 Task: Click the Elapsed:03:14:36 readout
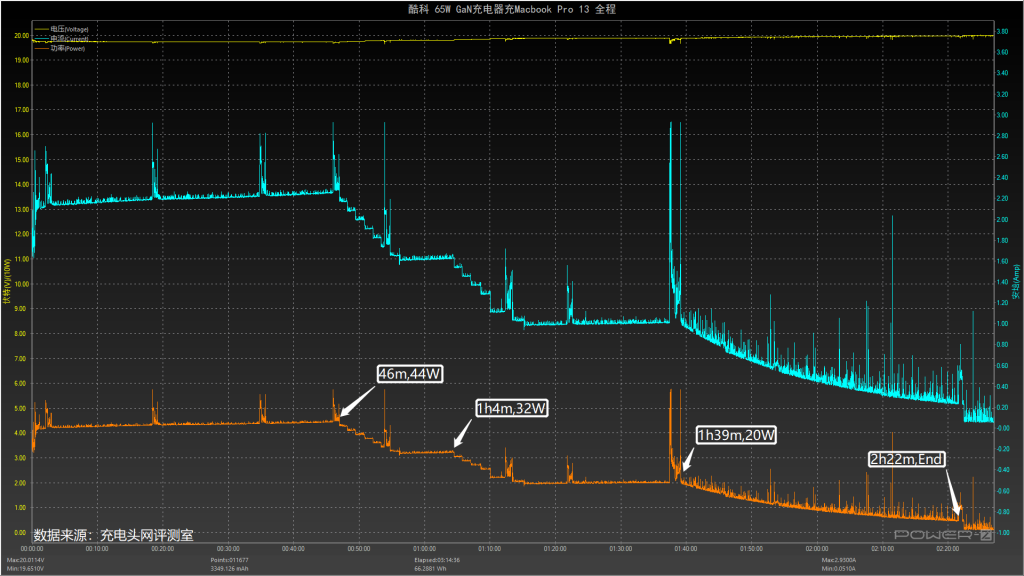437,560
